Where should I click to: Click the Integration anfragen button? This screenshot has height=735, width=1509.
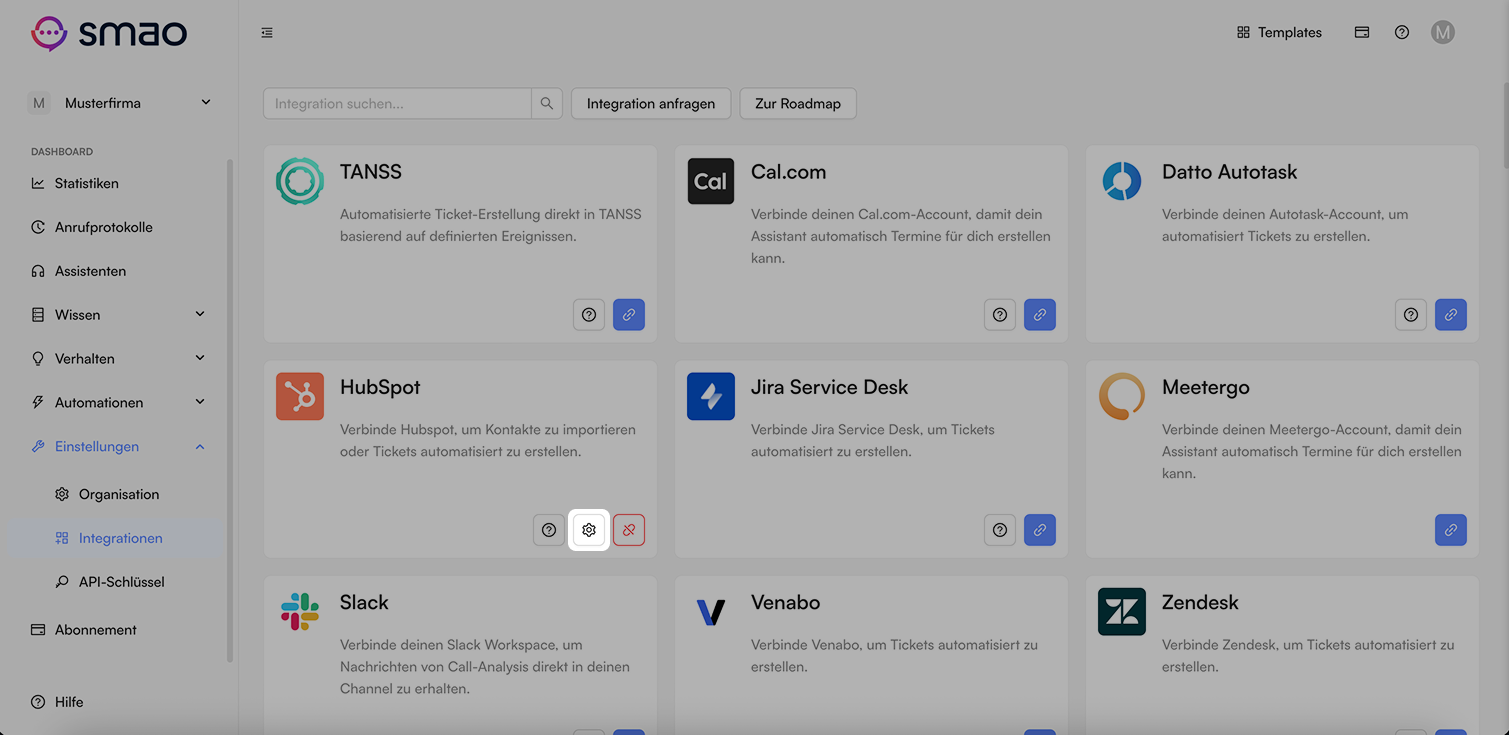click(x=651, y=103)
